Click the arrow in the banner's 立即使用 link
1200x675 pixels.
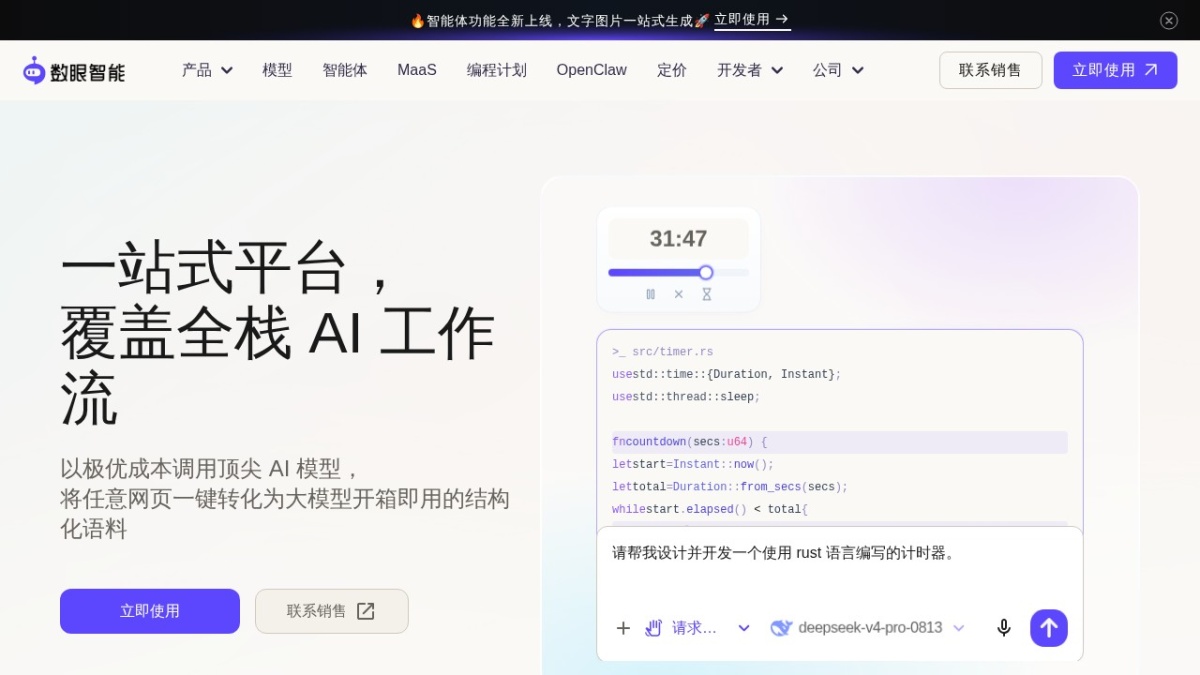(x=782, y=19)
